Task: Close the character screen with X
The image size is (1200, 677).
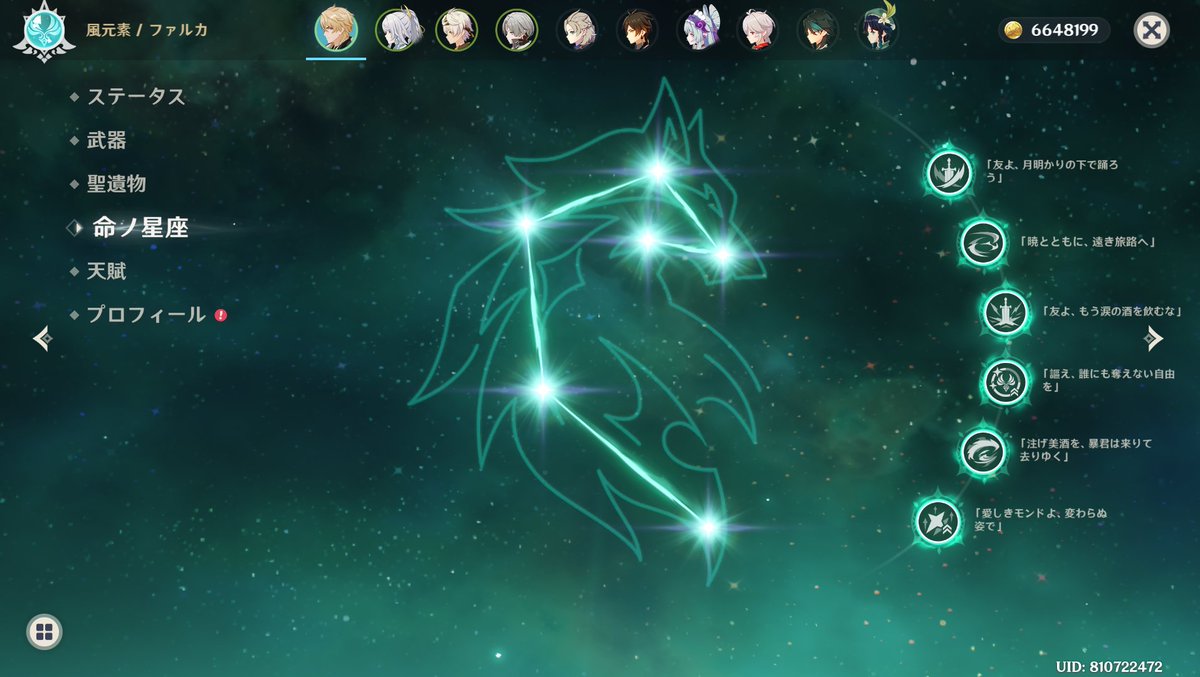Action: click(1152, 30)
